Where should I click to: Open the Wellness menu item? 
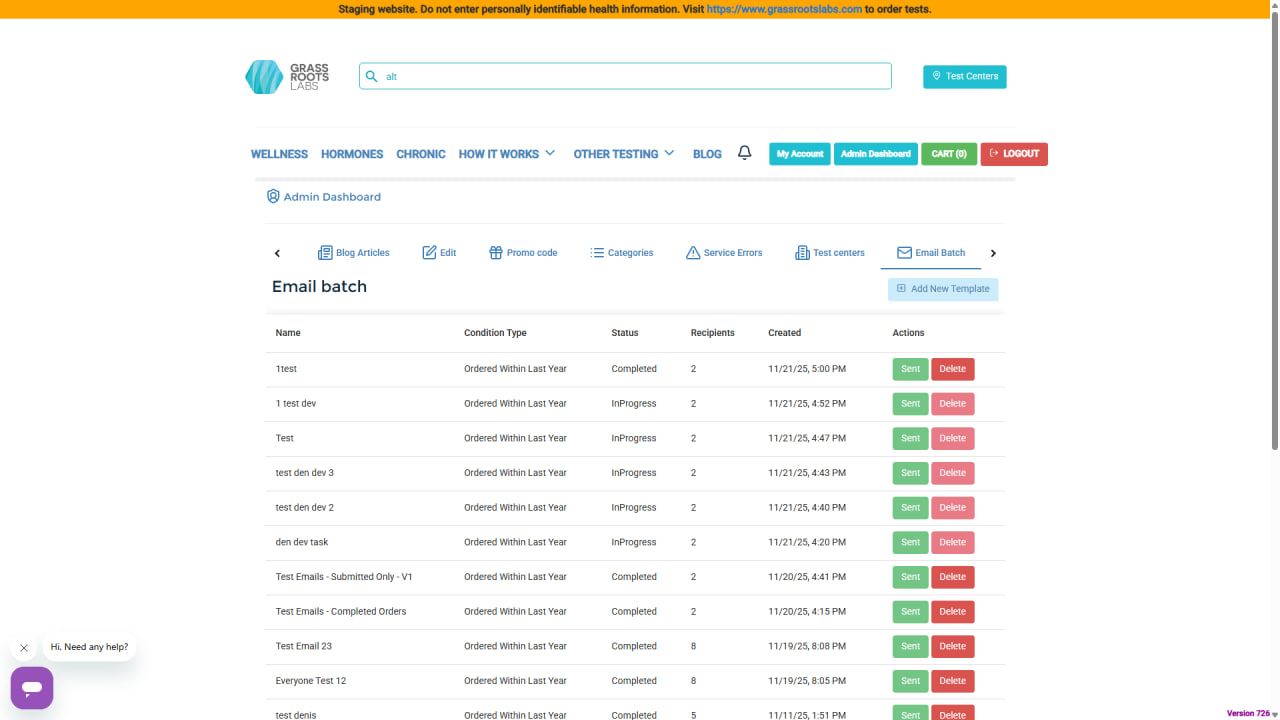pyautogui.click(x=279, y=154)
